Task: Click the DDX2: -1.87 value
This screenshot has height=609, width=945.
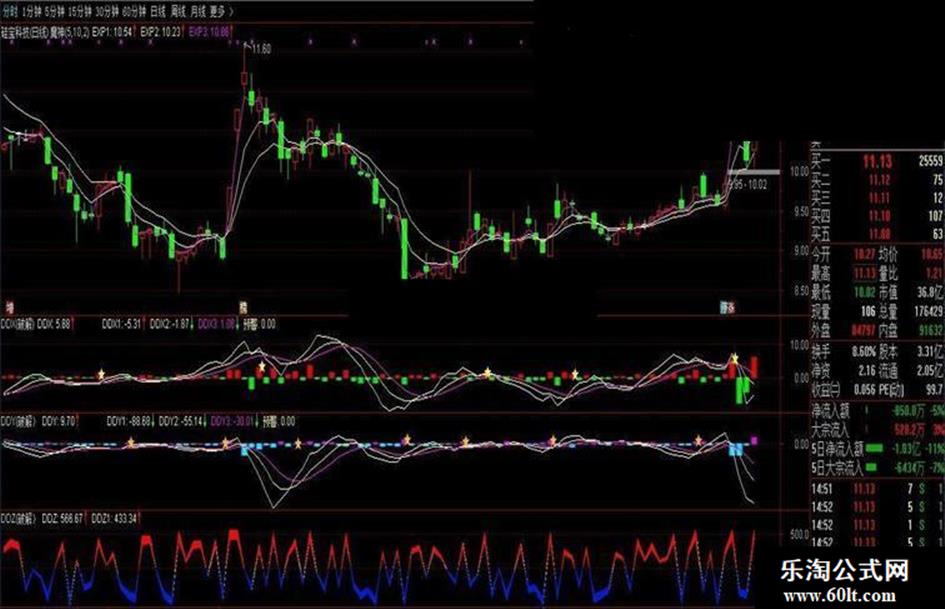Action: tap(169, 324)
